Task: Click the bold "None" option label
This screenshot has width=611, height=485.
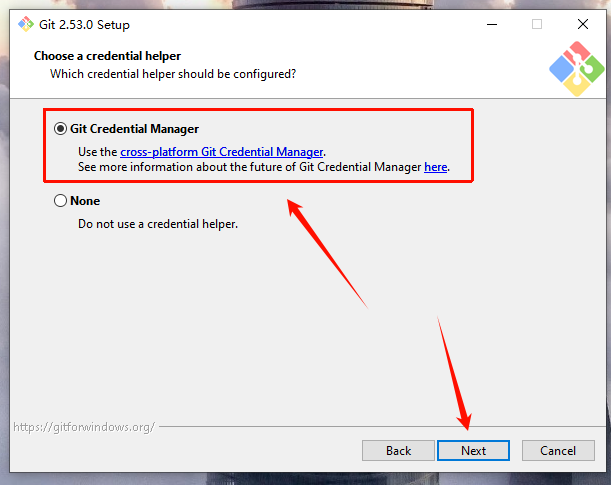Action: tap(85, 201)
